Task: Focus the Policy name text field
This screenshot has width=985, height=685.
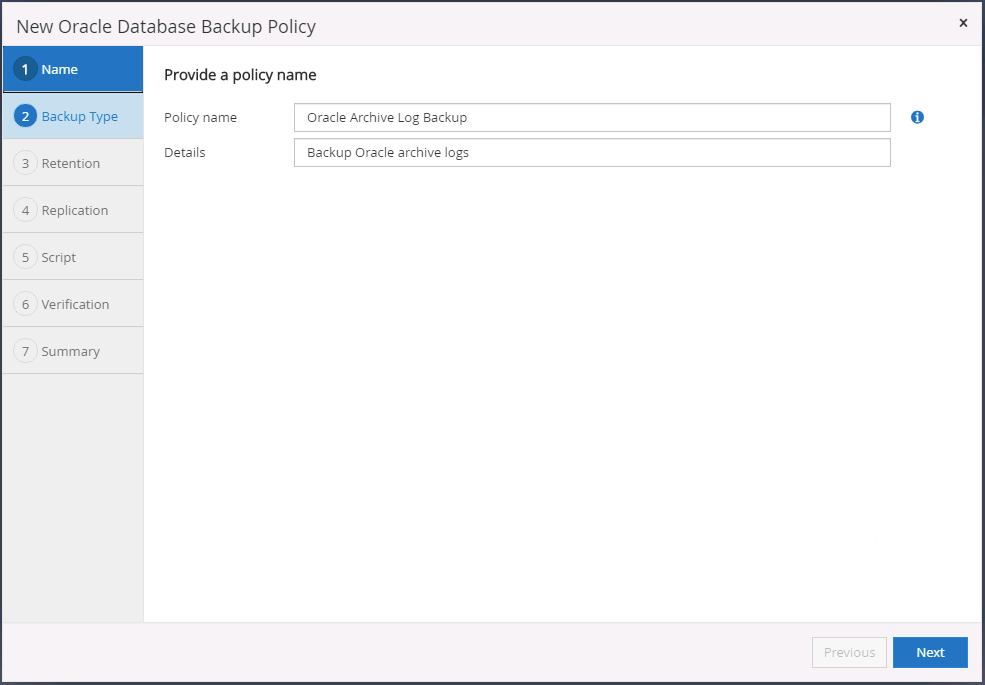Action: 592,117
